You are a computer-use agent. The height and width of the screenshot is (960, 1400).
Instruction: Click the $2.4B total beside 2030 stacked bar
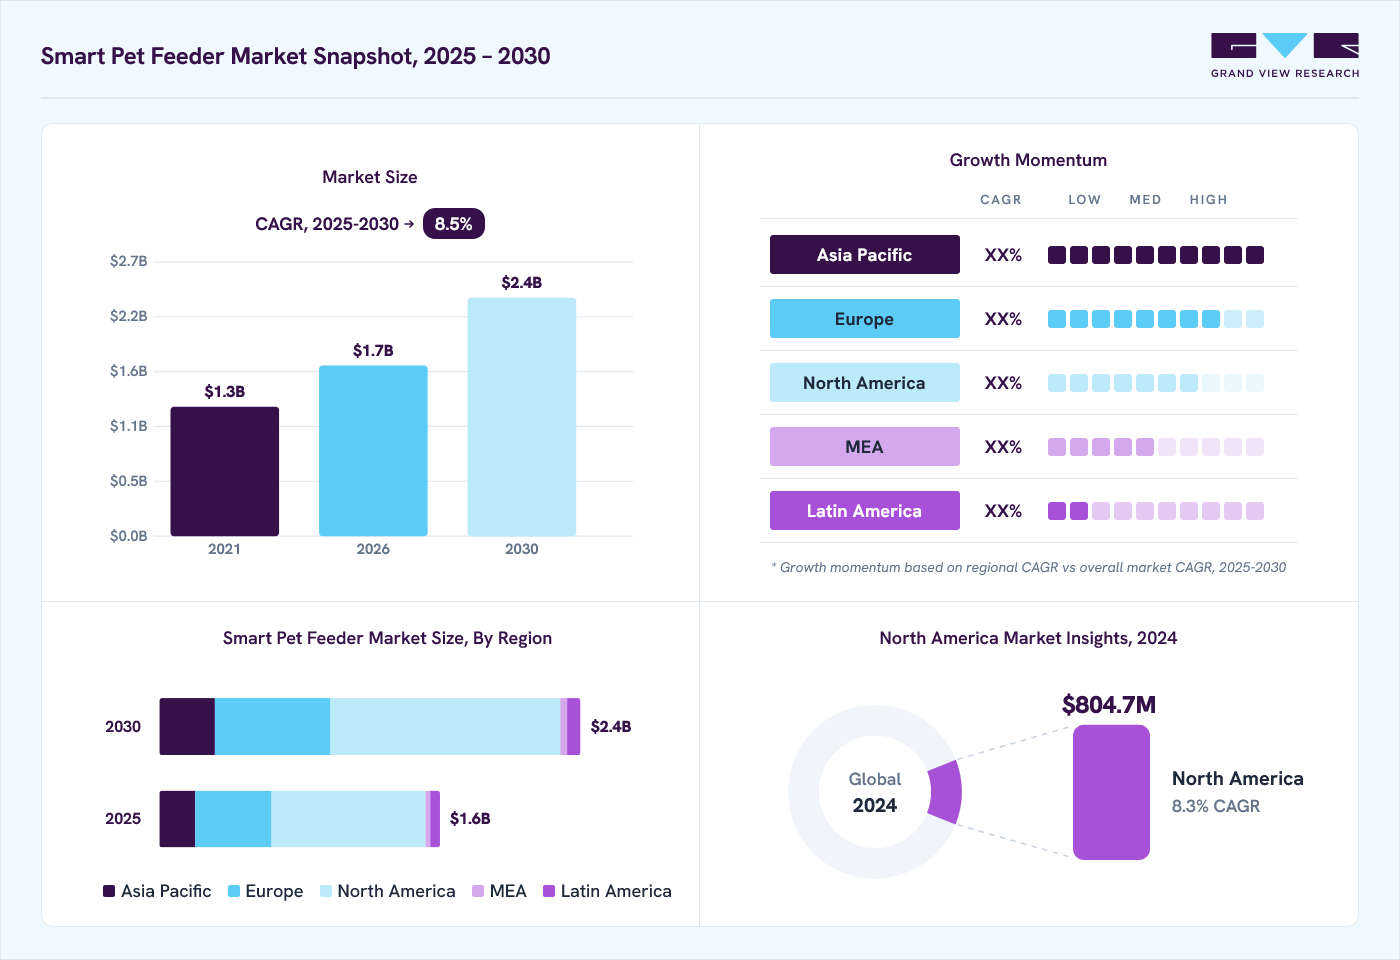(x=611, y=727)
